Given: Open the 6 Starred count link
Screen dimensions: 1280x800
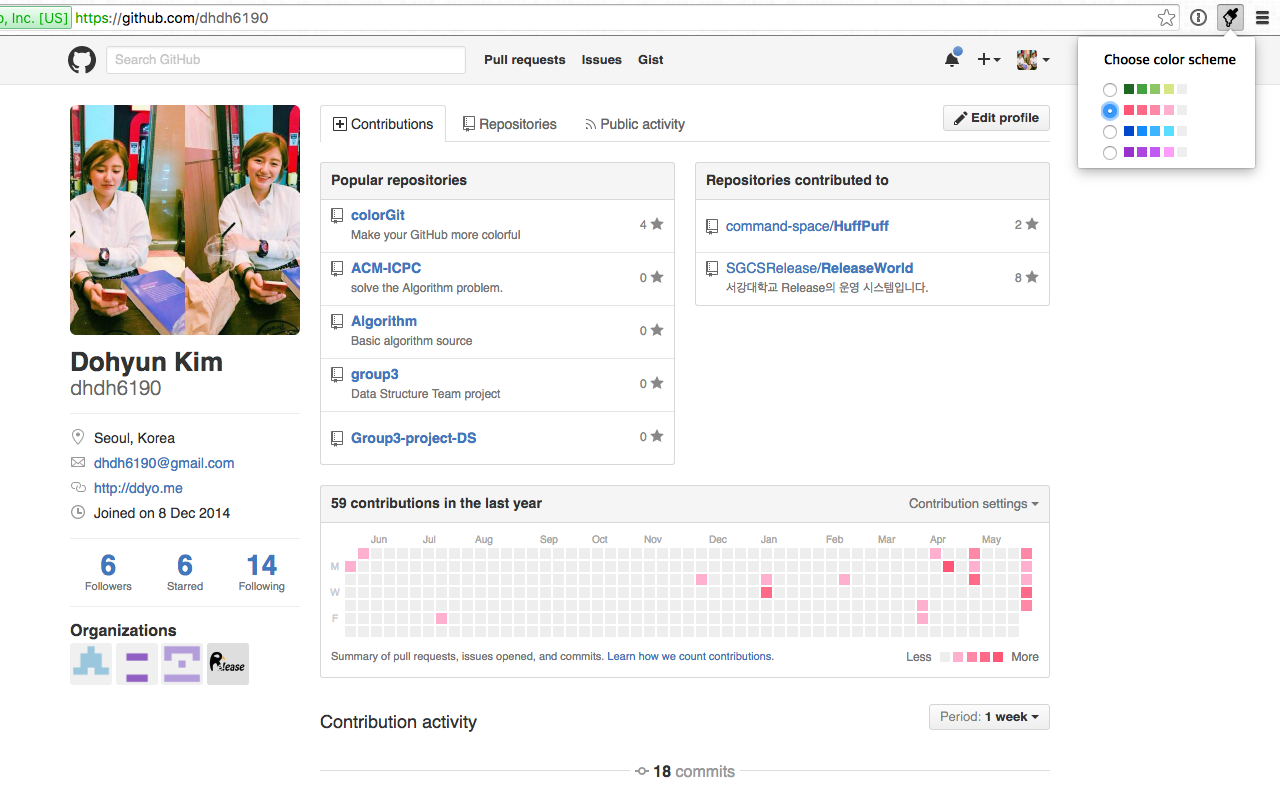Looking at the screenshot, I should (185, 572).
